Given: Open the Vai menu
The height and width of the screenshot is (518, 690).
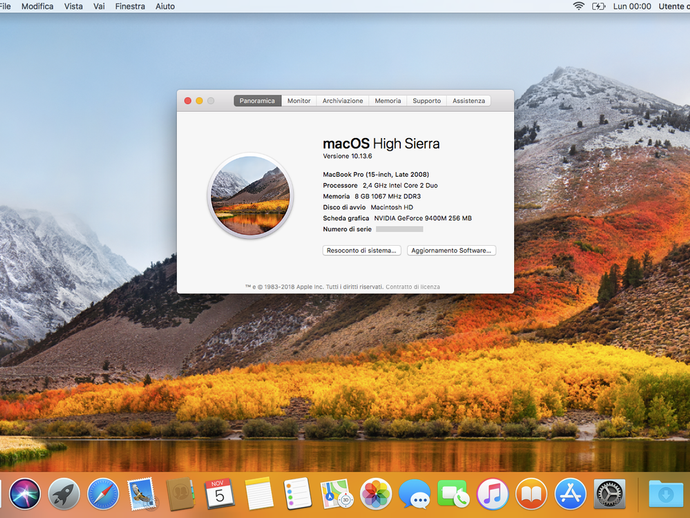Looking at the screenshot, I should 99,6.
